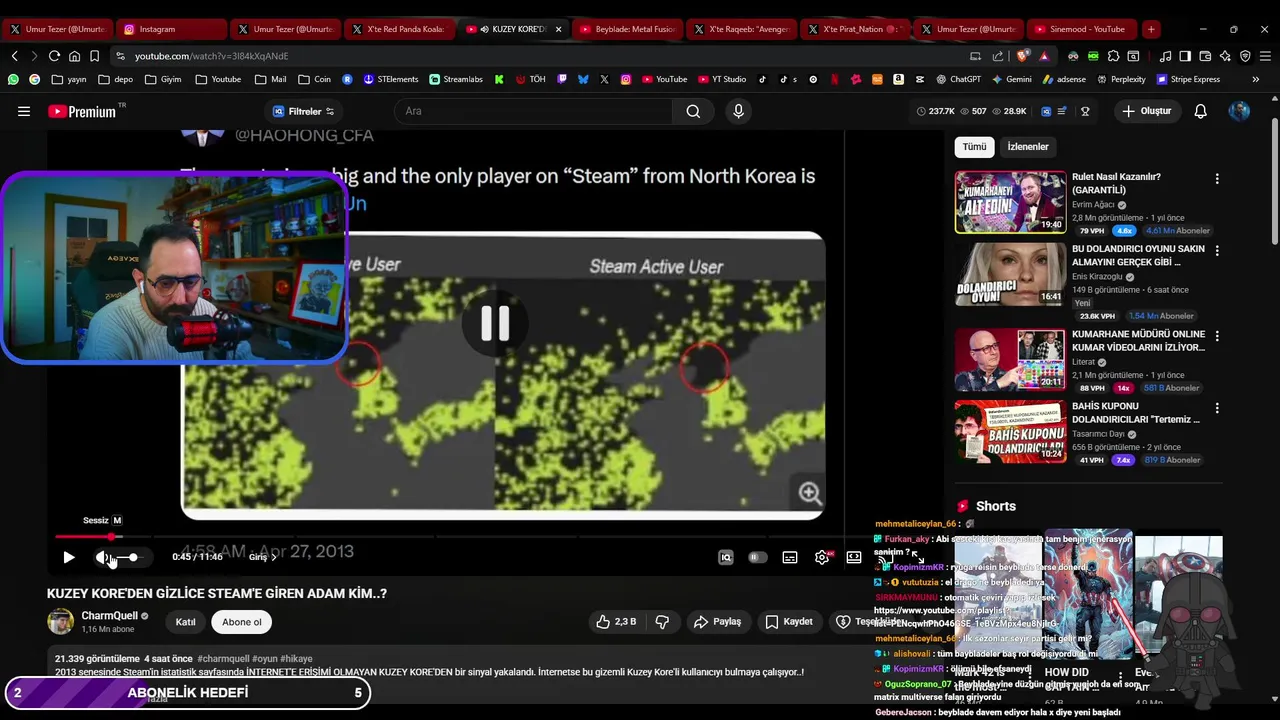Open 'Rulet Nasıl Kazanılır?' video thumbnail
This screenshot has width=1280, height=720.
point(1010,202)
